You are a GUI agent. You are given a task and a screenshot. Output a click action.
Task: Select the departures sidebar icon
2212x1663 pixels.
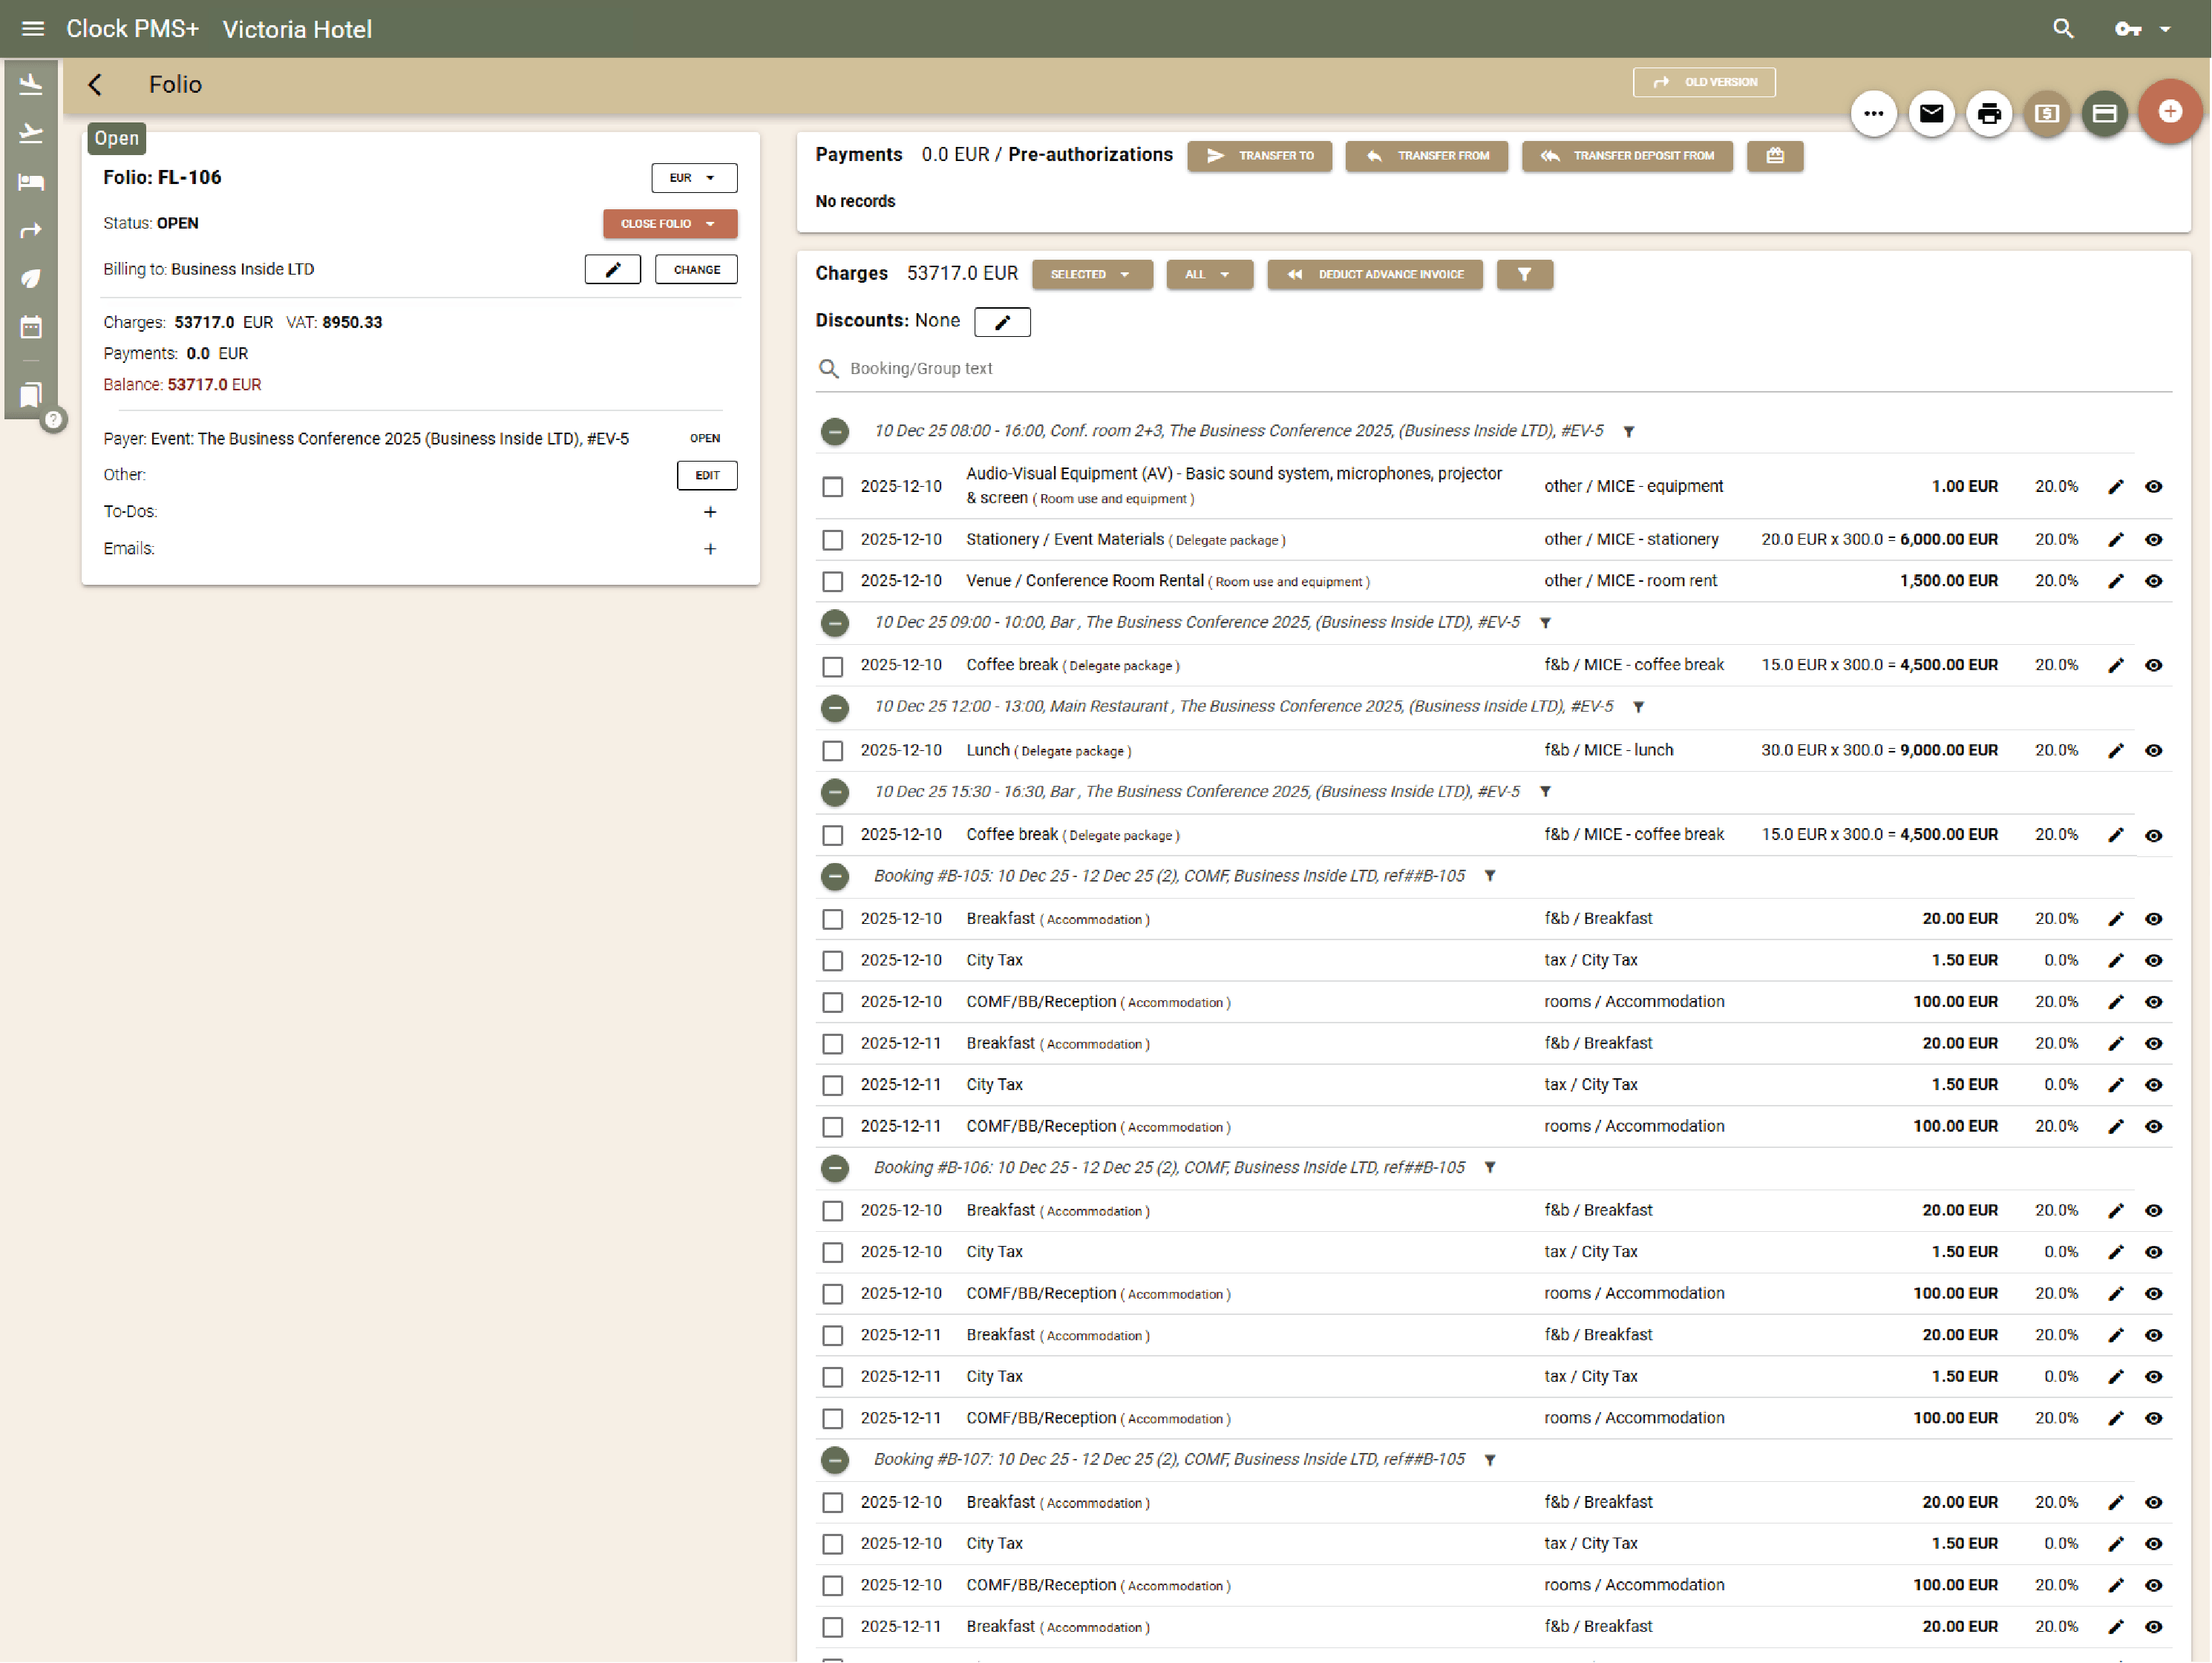30,132
